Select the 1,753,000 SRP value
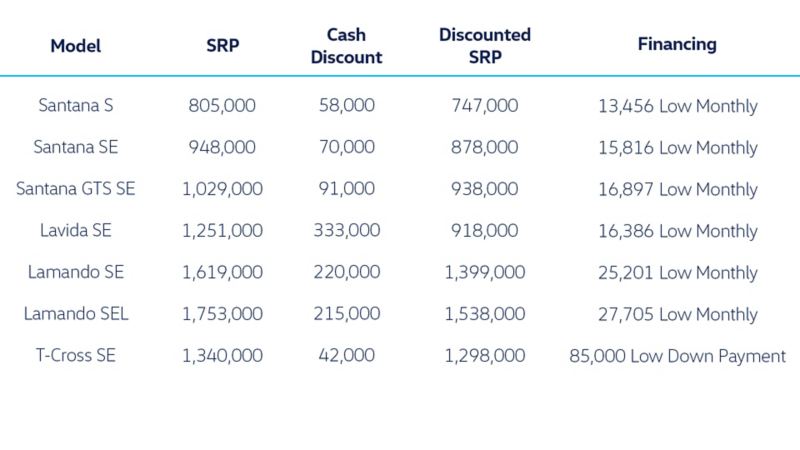Image resolution: width=800 pixels, height=450 pixels. pyautogui.click(x=222, y=314)
